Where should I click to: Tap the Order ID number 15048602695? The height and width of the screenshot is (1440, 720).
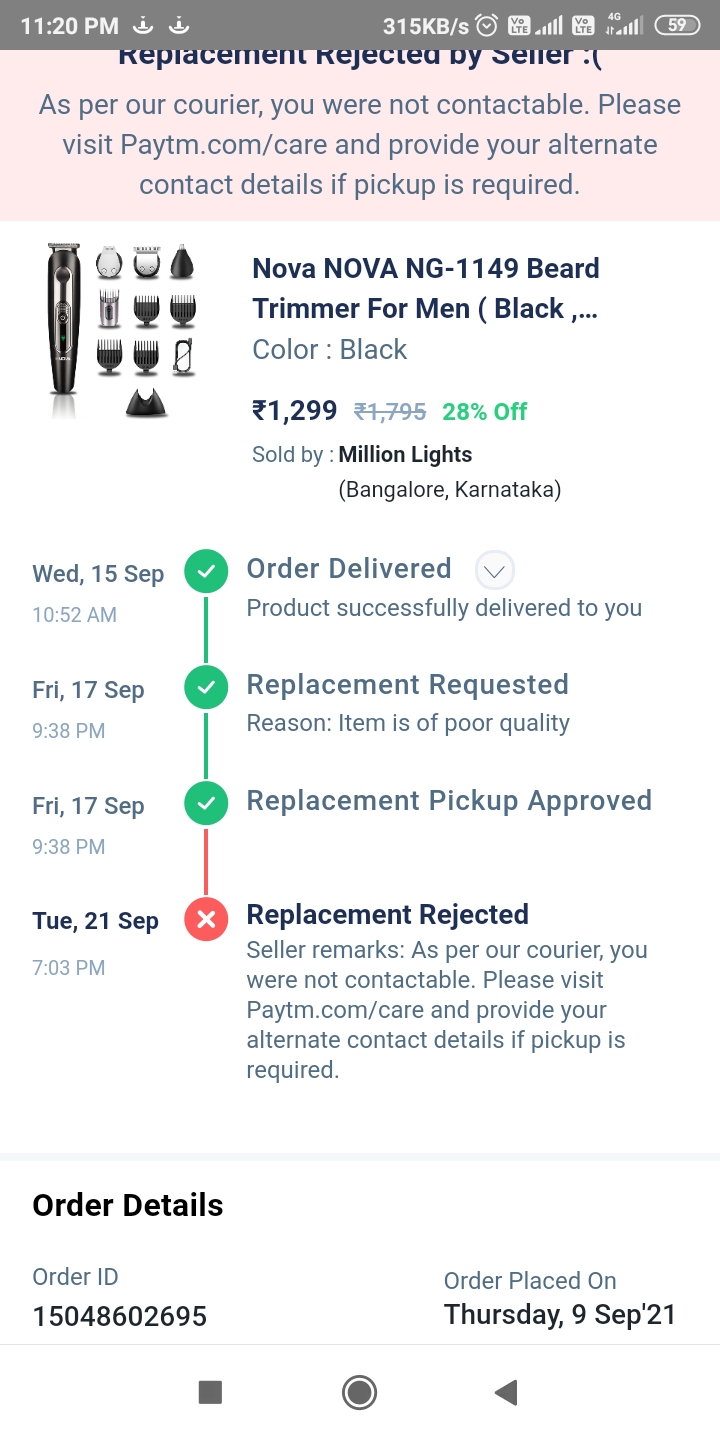tap(120, 1316)
